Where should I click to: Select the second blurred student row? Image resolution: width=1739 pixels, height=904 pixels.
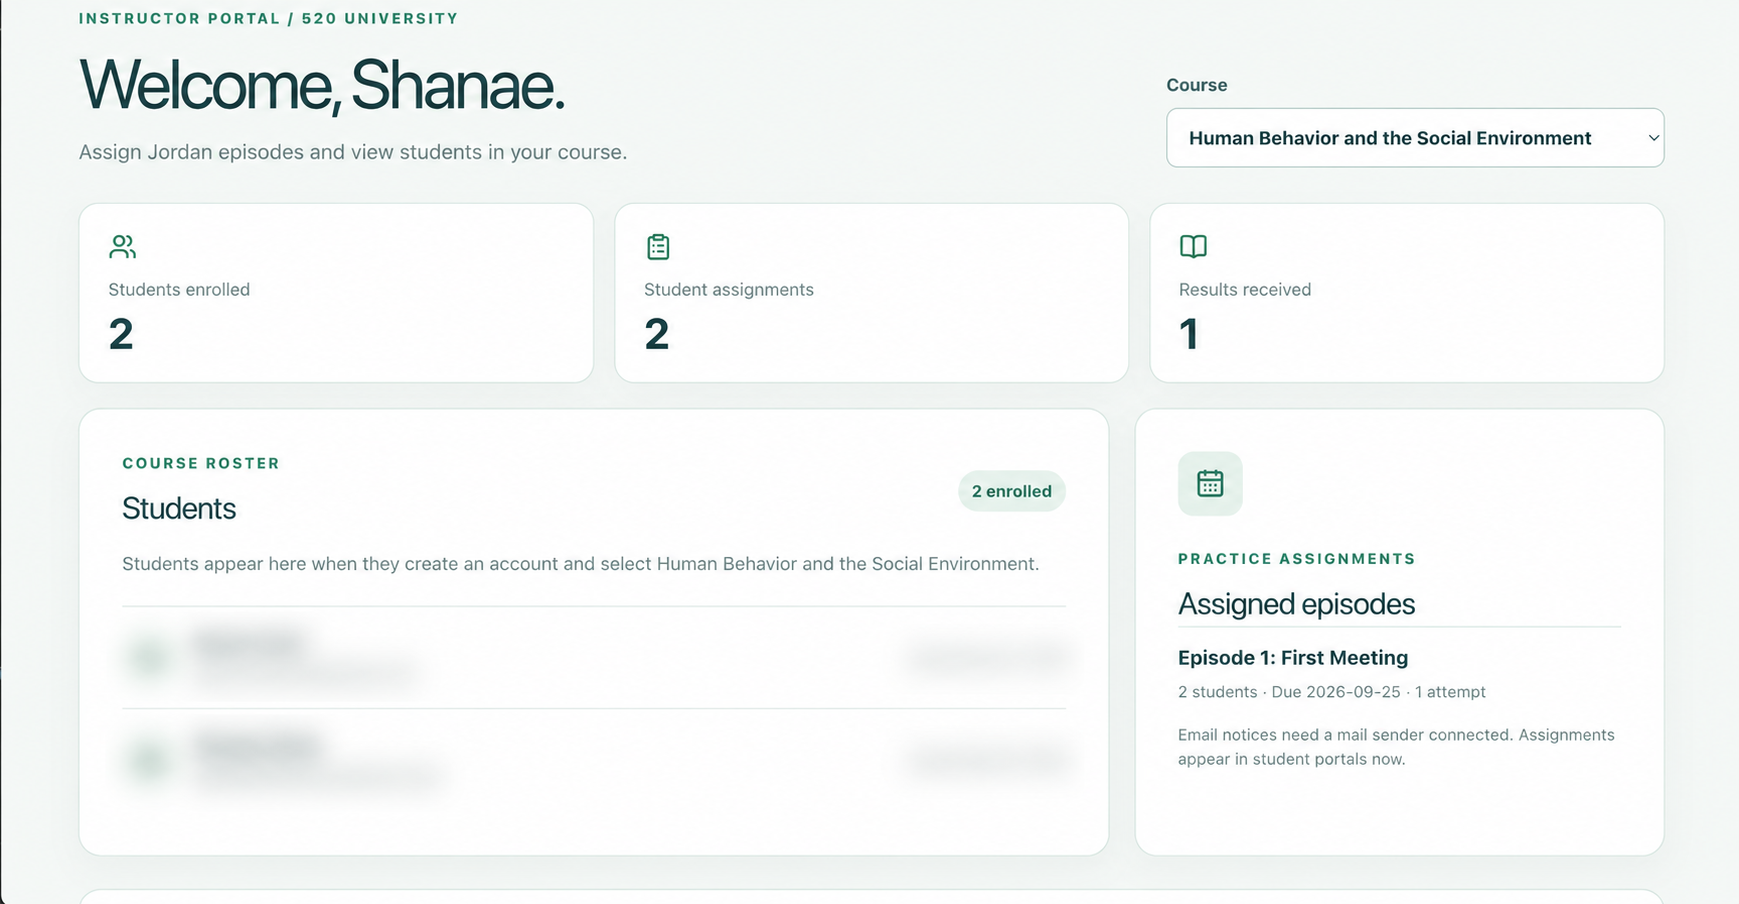tap(594, 760)
